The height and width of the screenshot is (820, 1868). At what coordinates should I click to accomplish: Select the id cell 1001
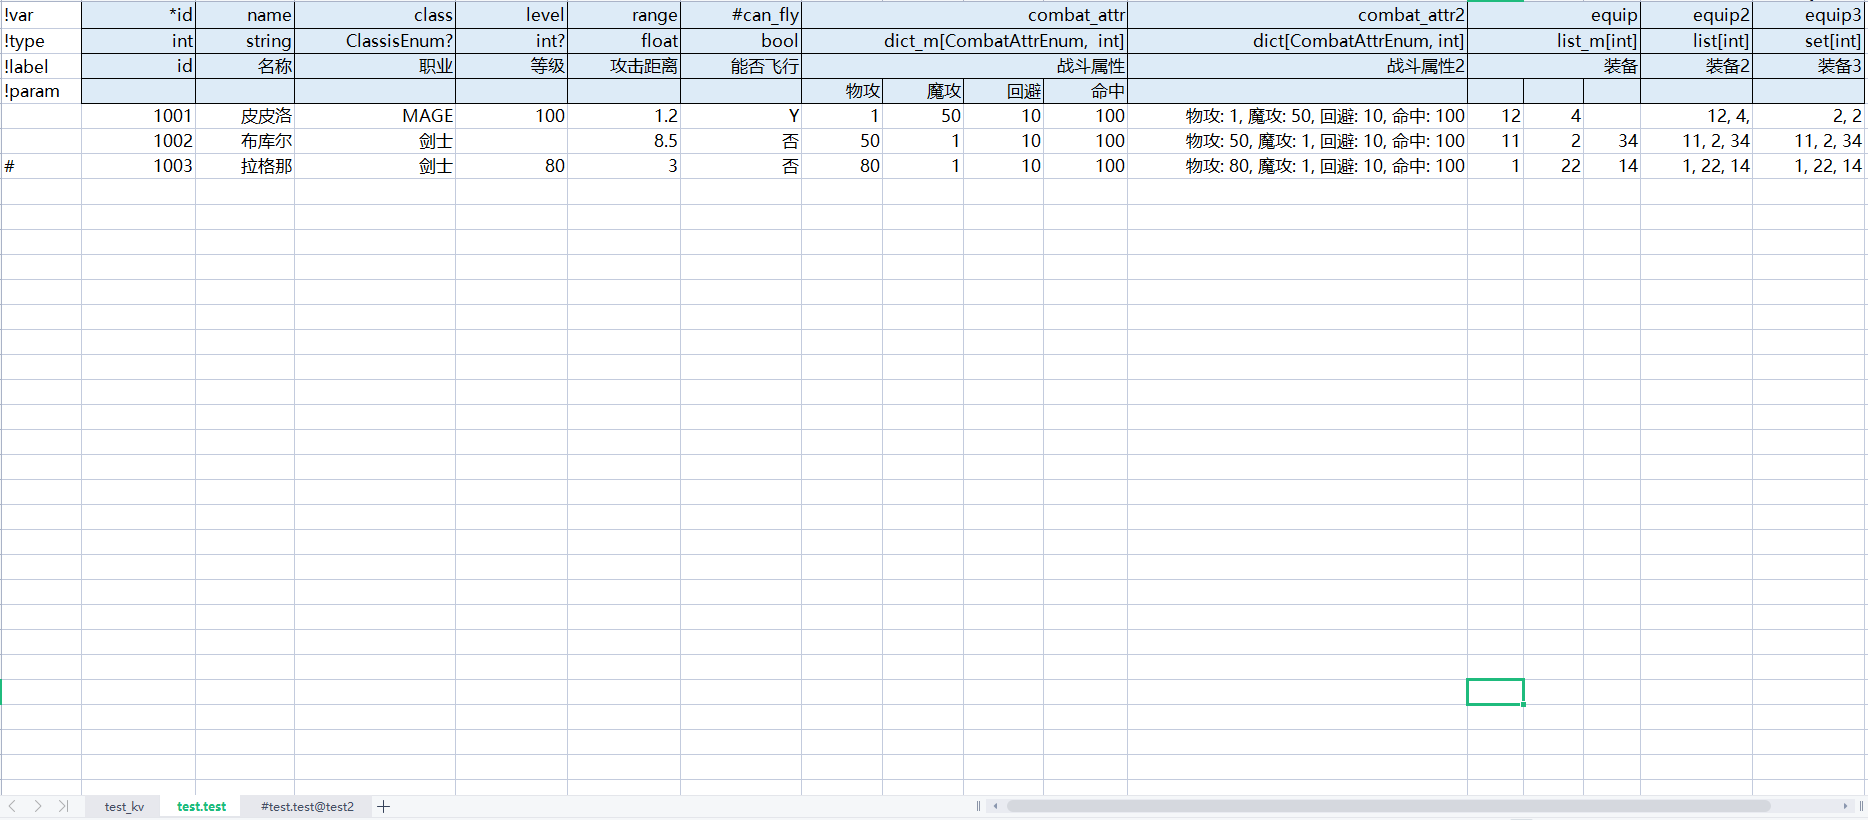click(138, 116)
